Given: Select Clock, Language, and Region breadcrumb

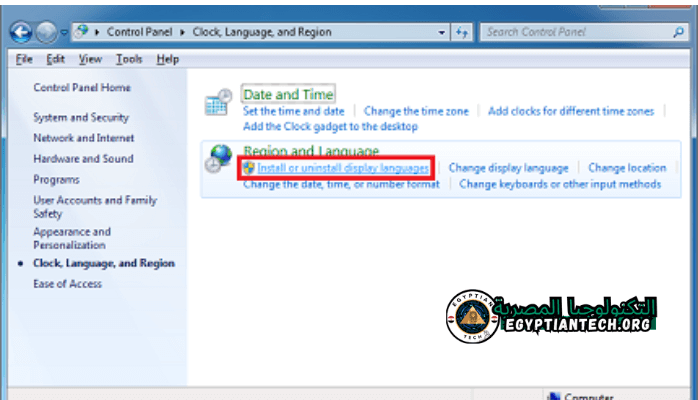Looking at the screenshot, I should click(x=262, y=32).
